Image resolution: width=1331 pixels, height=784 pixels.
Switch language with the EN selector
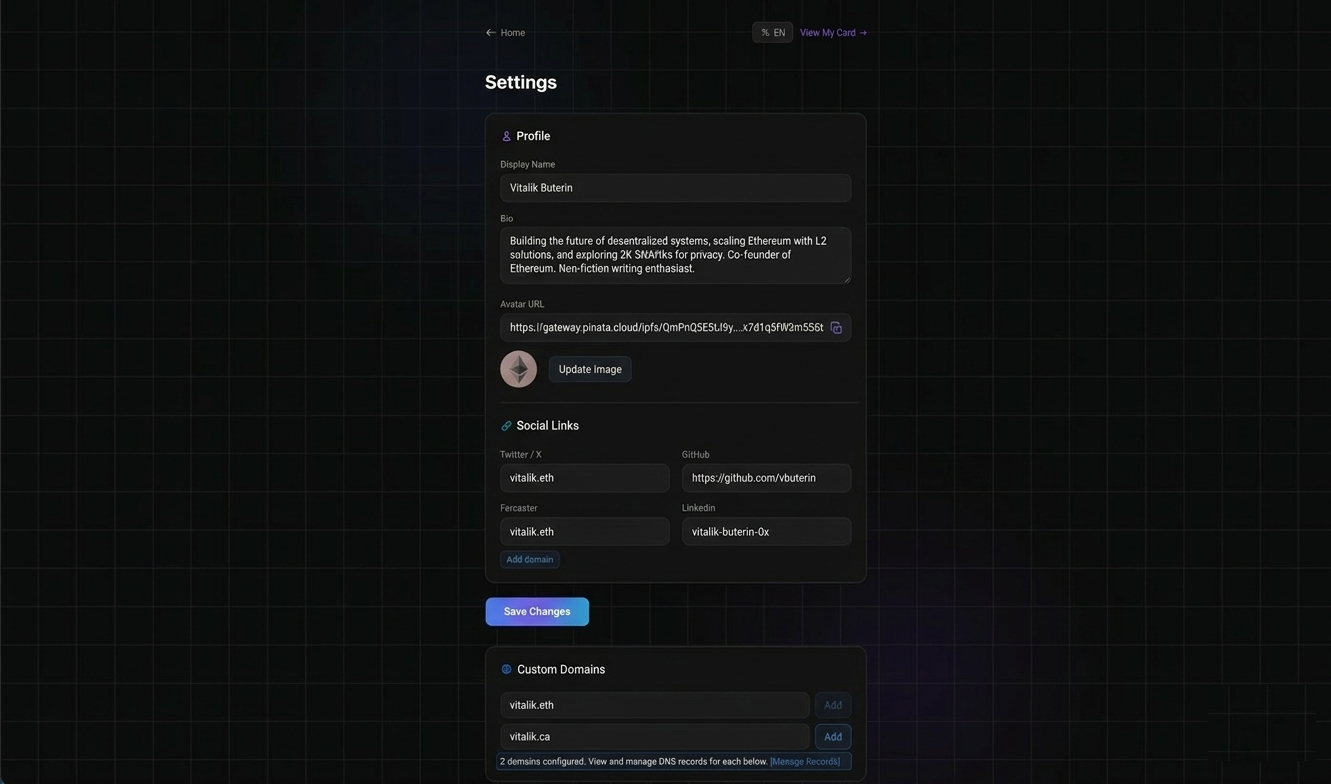771,32
